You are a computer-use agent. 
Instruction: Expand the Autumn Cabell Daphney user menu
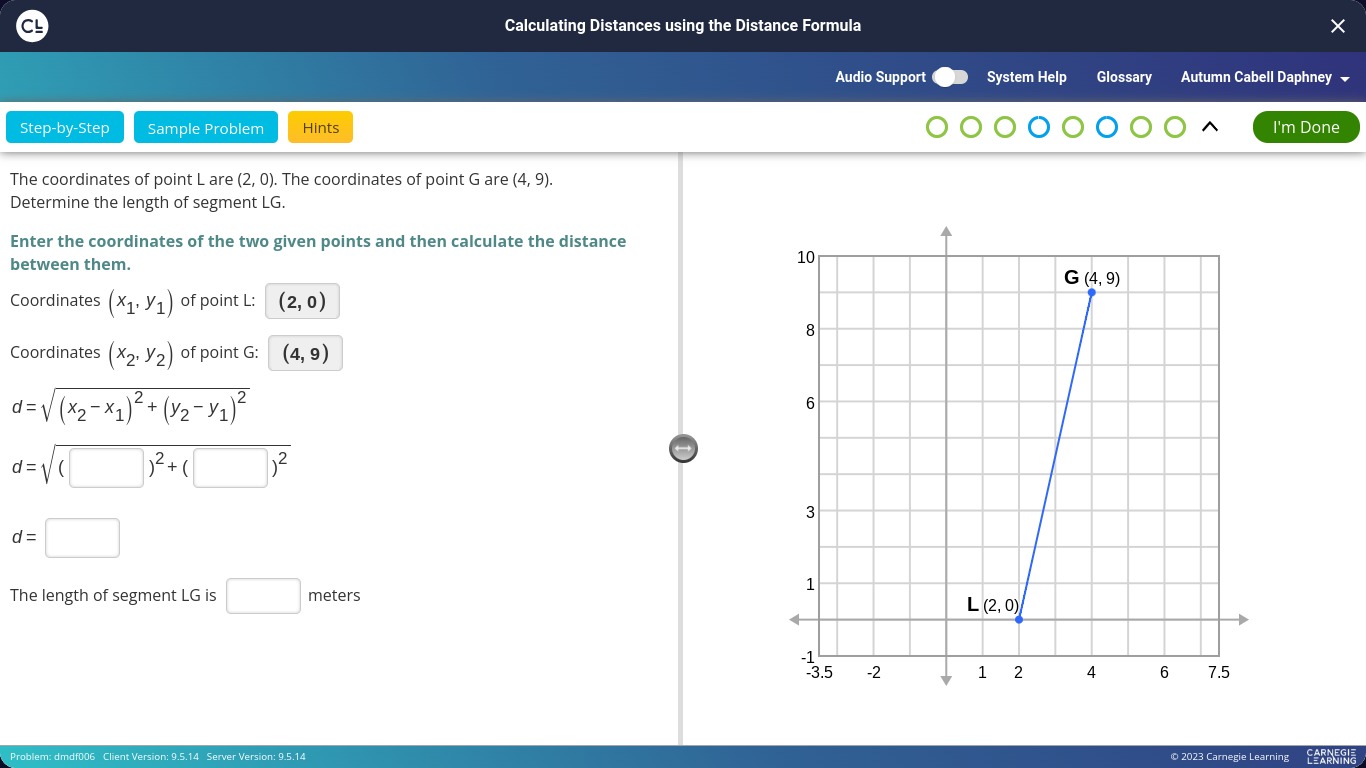[1265, 77]
